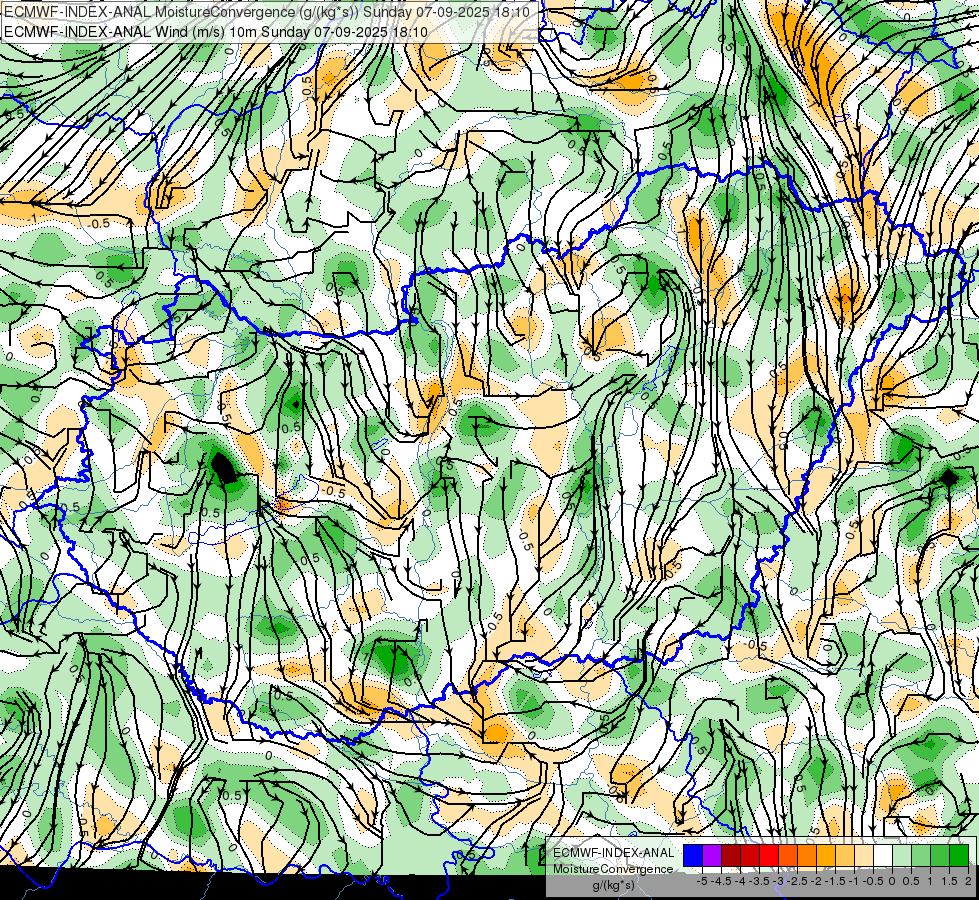Pick the medium green swatch between 1 and 1.5
The image size is (979, 900).
tap(940, 856)
